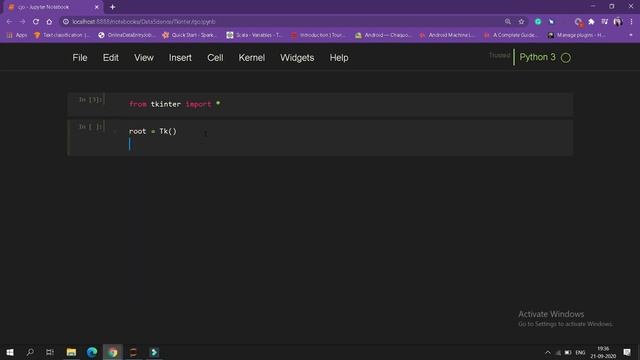Launch Microsoft Edge from the taskbar
The width and height of the screenshot is (640, 360).
92,352
